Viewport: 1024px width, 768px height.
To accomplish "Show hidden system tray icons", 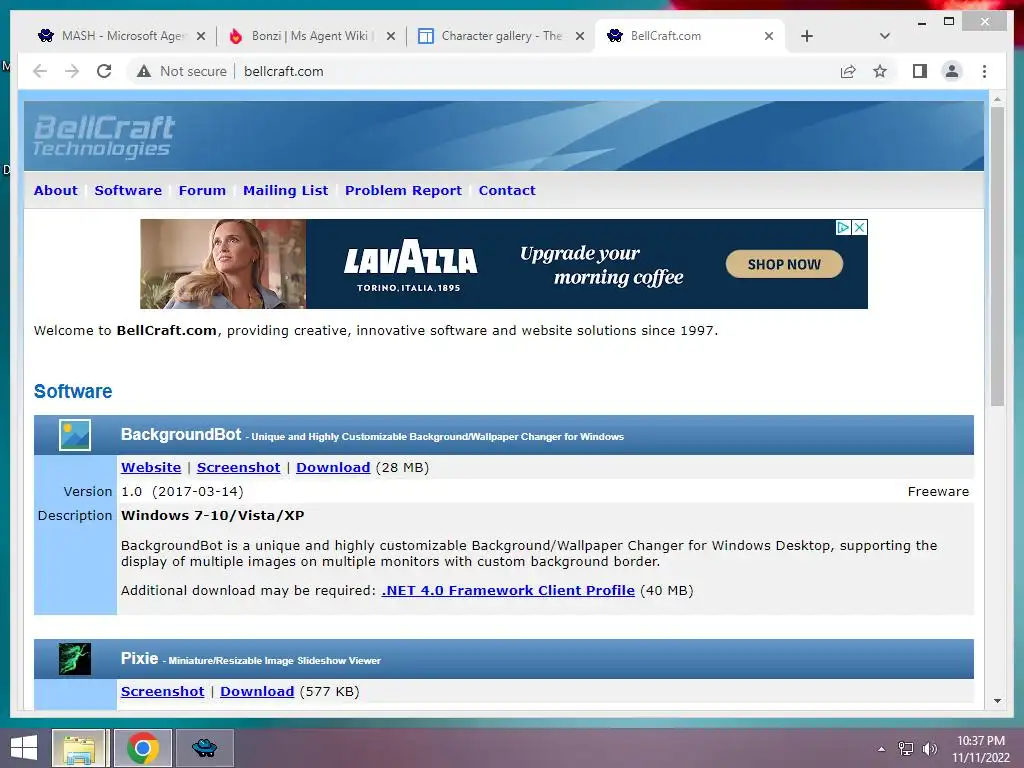I will coord(882,749).
